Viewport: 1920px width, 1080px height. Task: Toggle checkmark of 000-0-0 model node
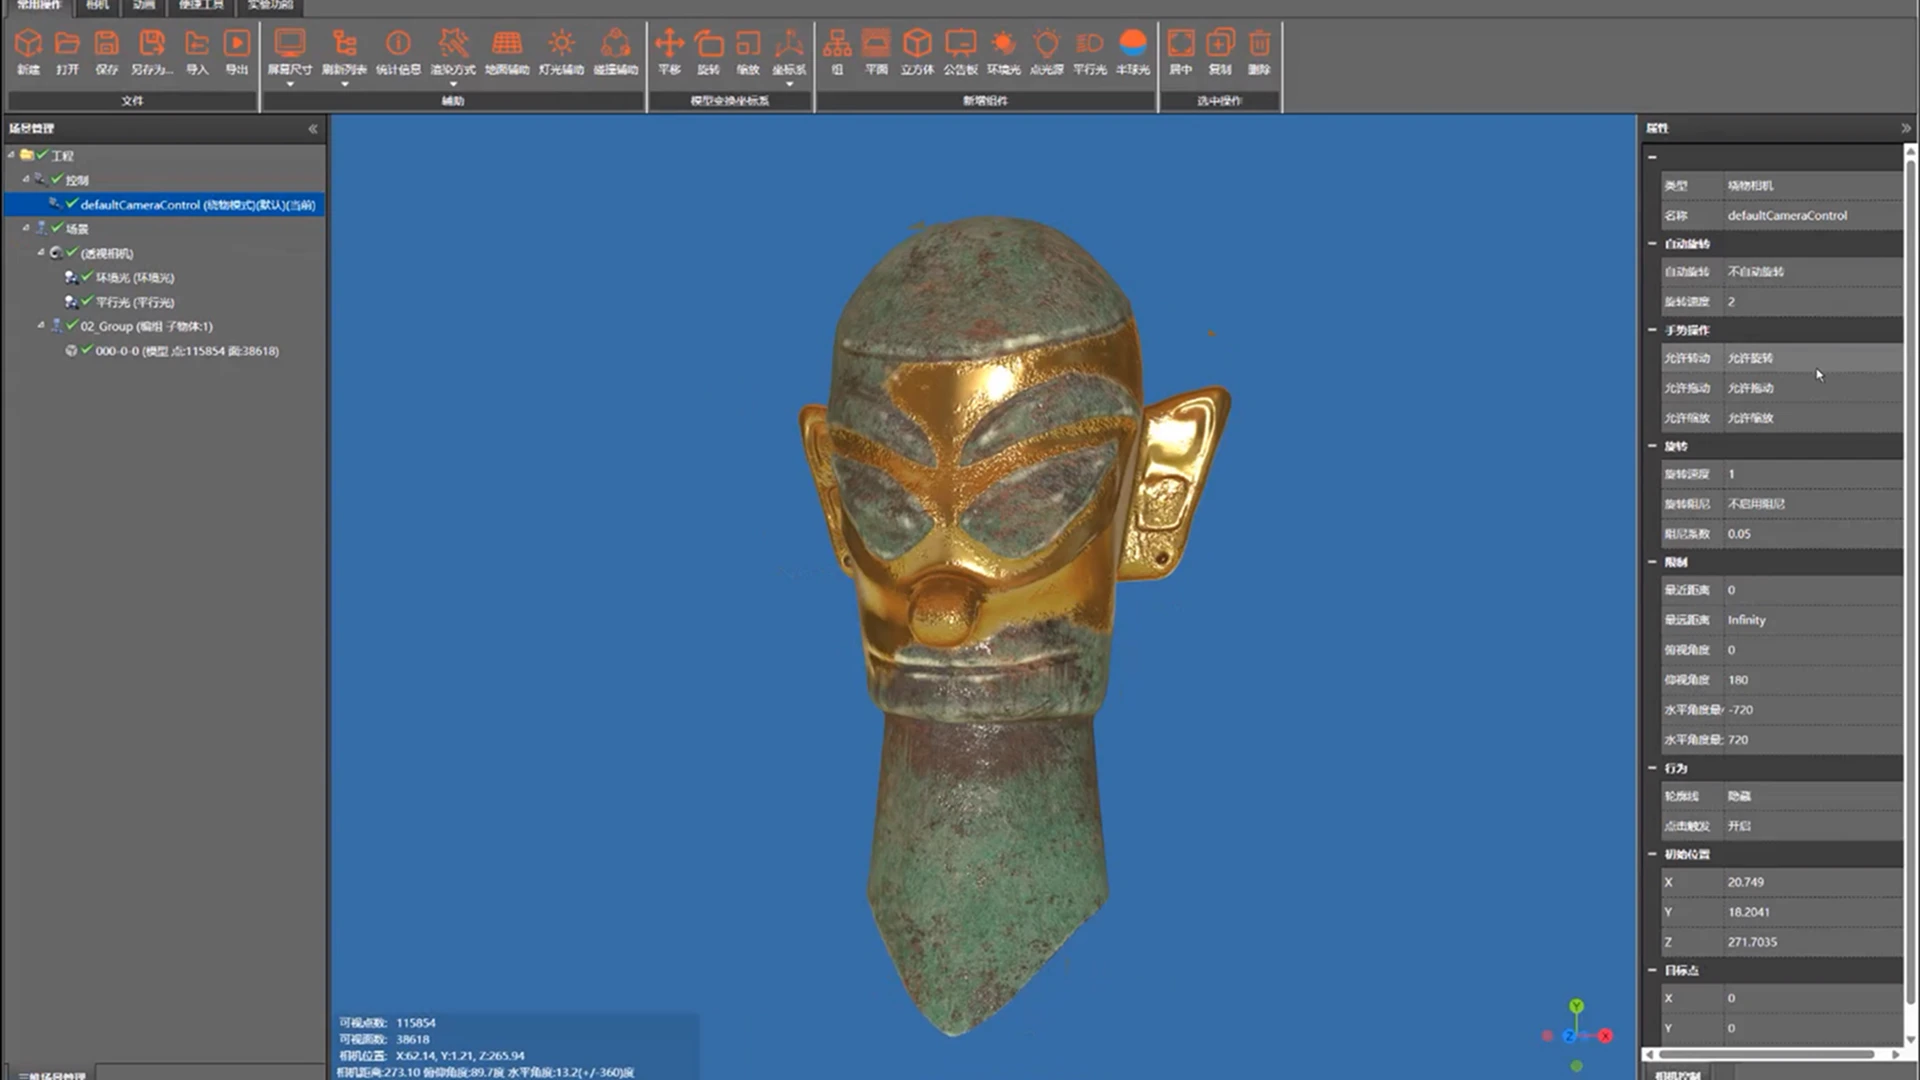[87, 350]
